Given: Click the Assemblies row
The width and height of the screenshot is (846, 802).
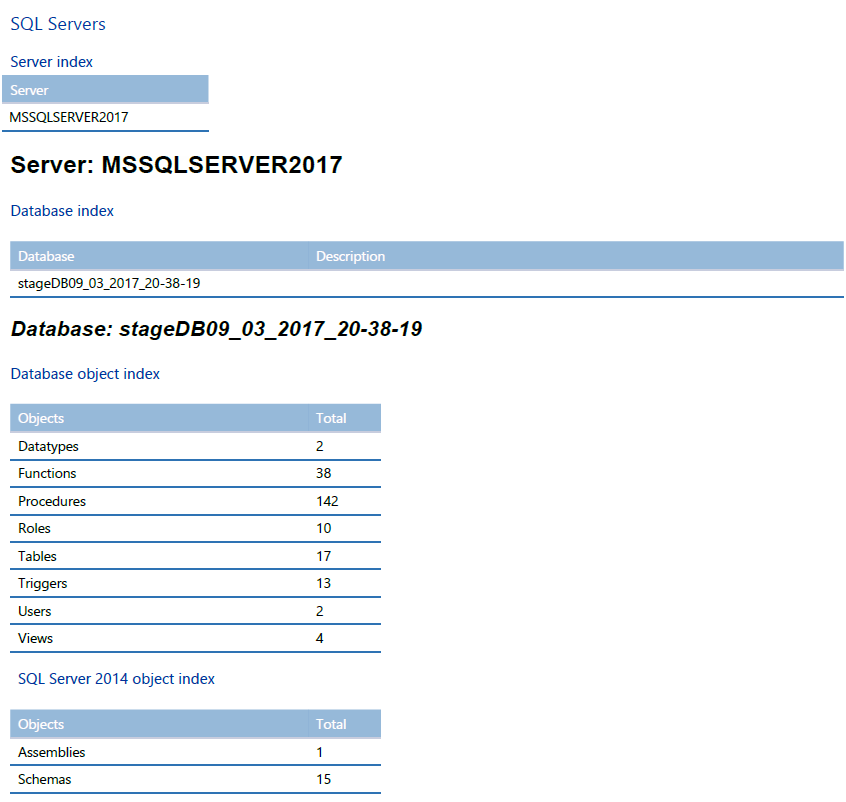Looking at the screenshot, I should click(195, 752).
